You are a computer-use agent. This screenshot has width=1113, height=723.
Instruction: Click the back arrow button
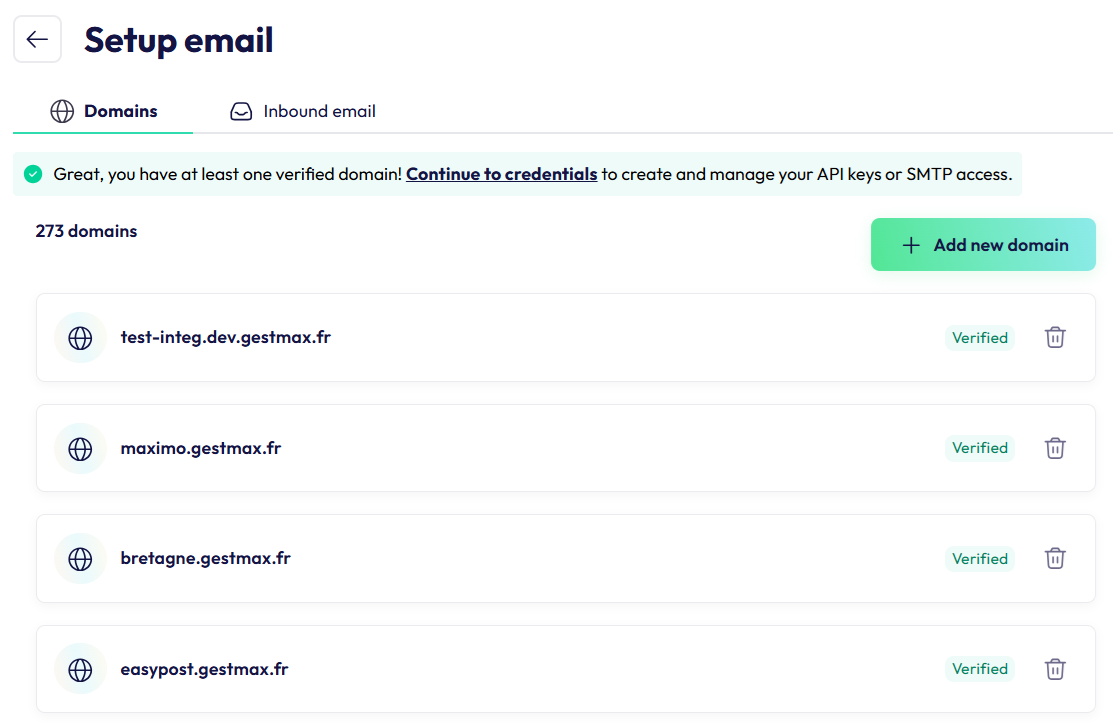point(38,39)
